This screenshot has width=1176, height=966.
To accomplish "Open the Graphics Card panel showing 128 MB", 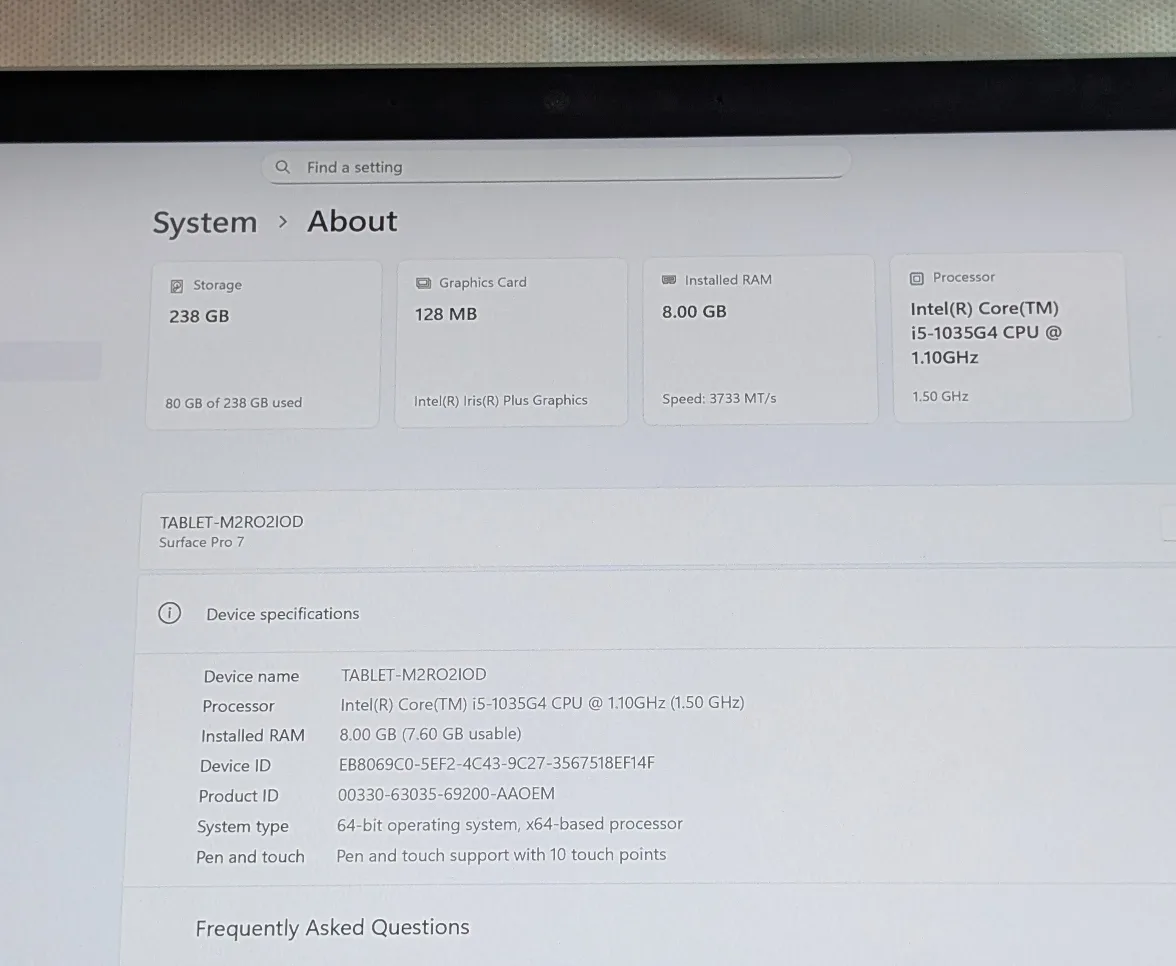I will pos(510,340).
